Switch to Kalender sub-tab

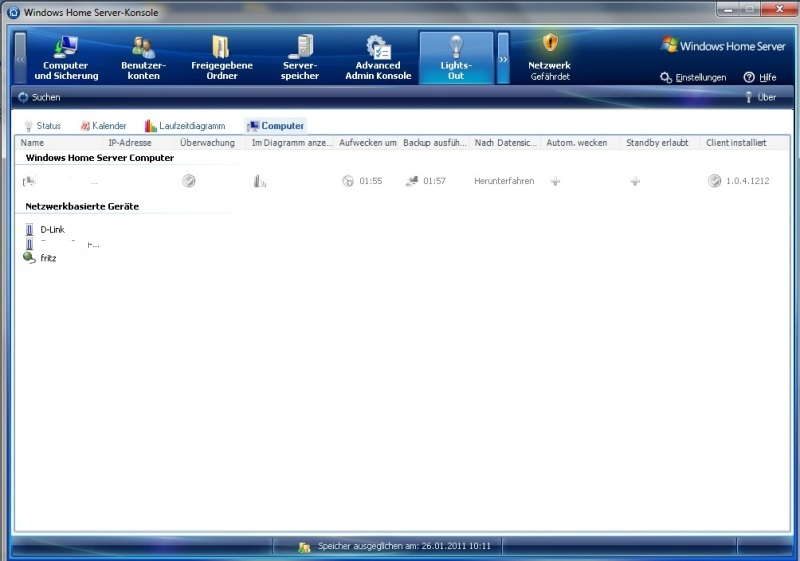(103, 125)
